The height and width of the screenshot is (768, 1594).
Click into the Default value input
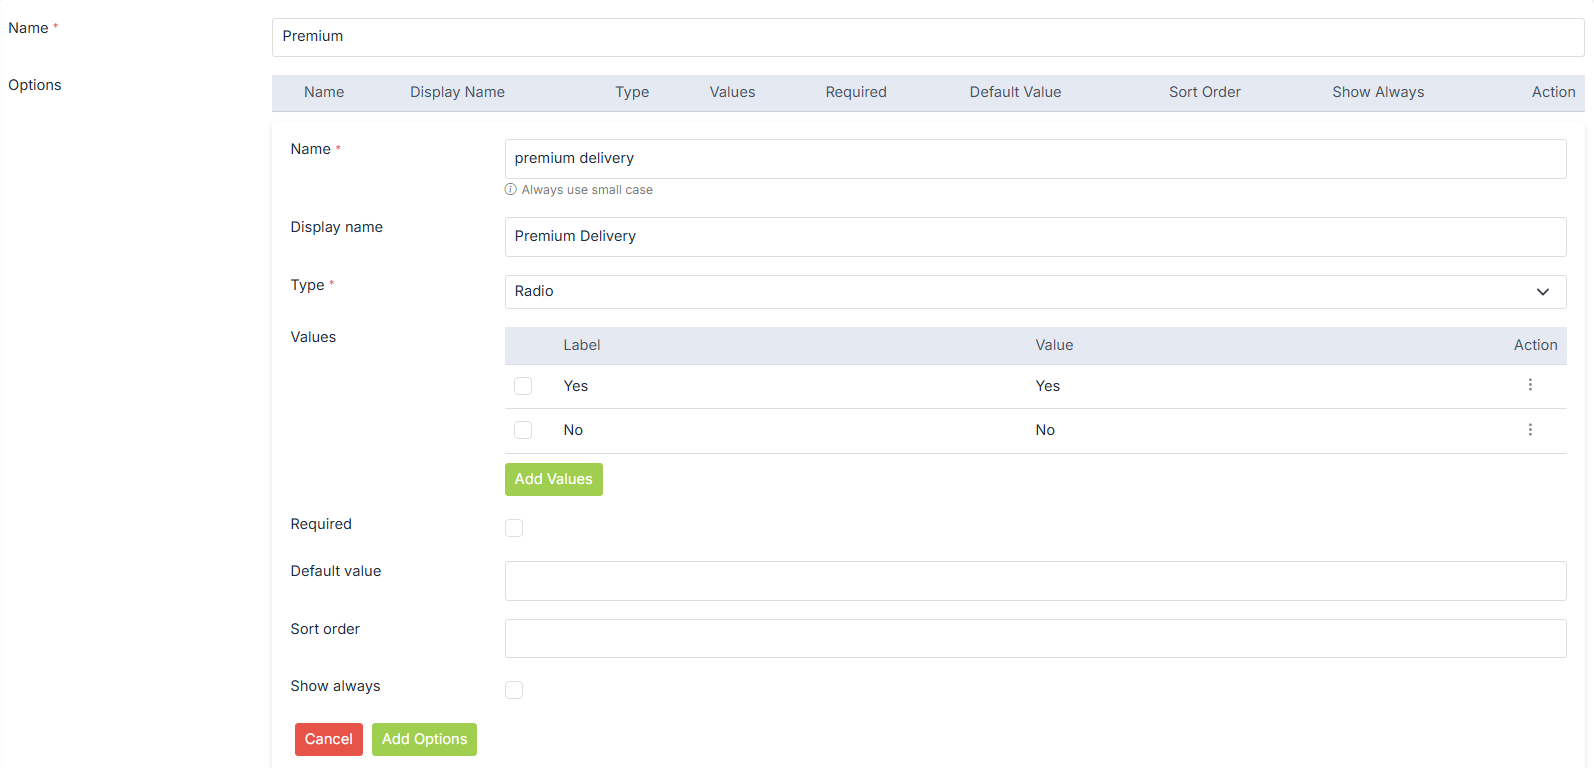[x=1034, y=581]
